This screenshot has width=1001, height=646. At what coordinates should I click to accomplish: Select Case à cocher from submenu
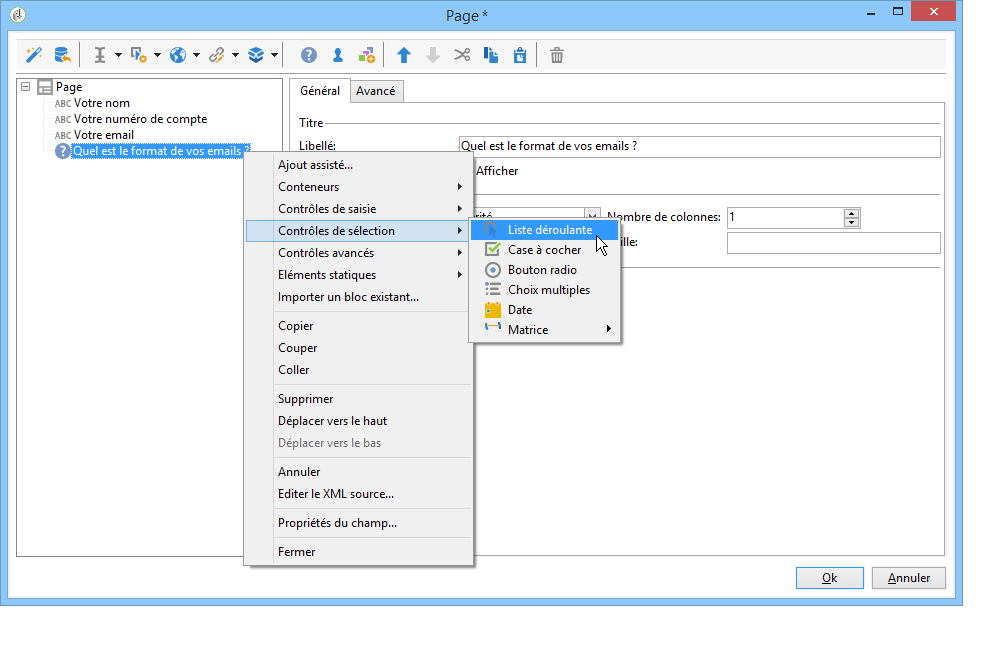pos(544,250)
